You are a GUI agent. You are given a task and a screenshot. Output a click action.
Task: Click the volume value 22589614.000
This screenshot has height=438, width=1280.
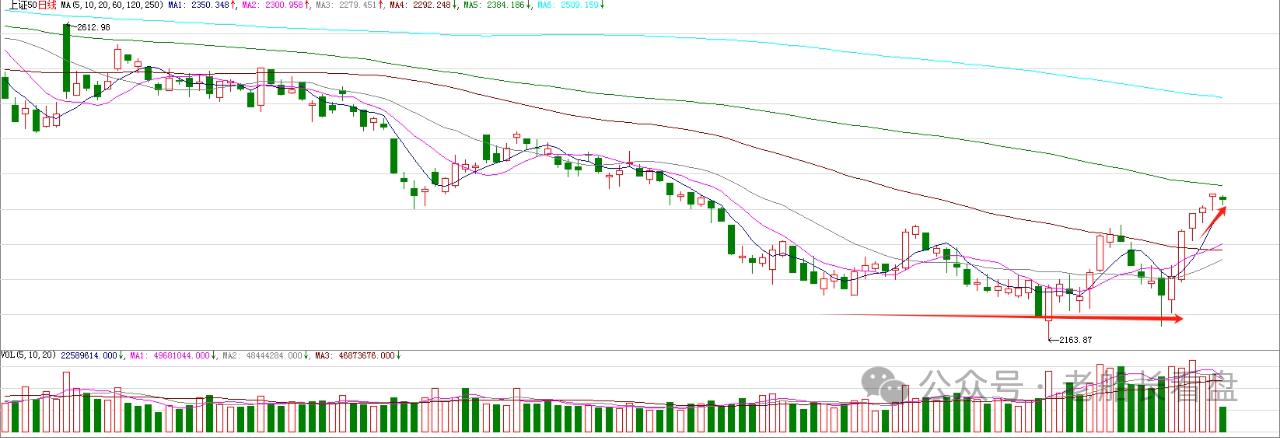click(x=89, y=355)
